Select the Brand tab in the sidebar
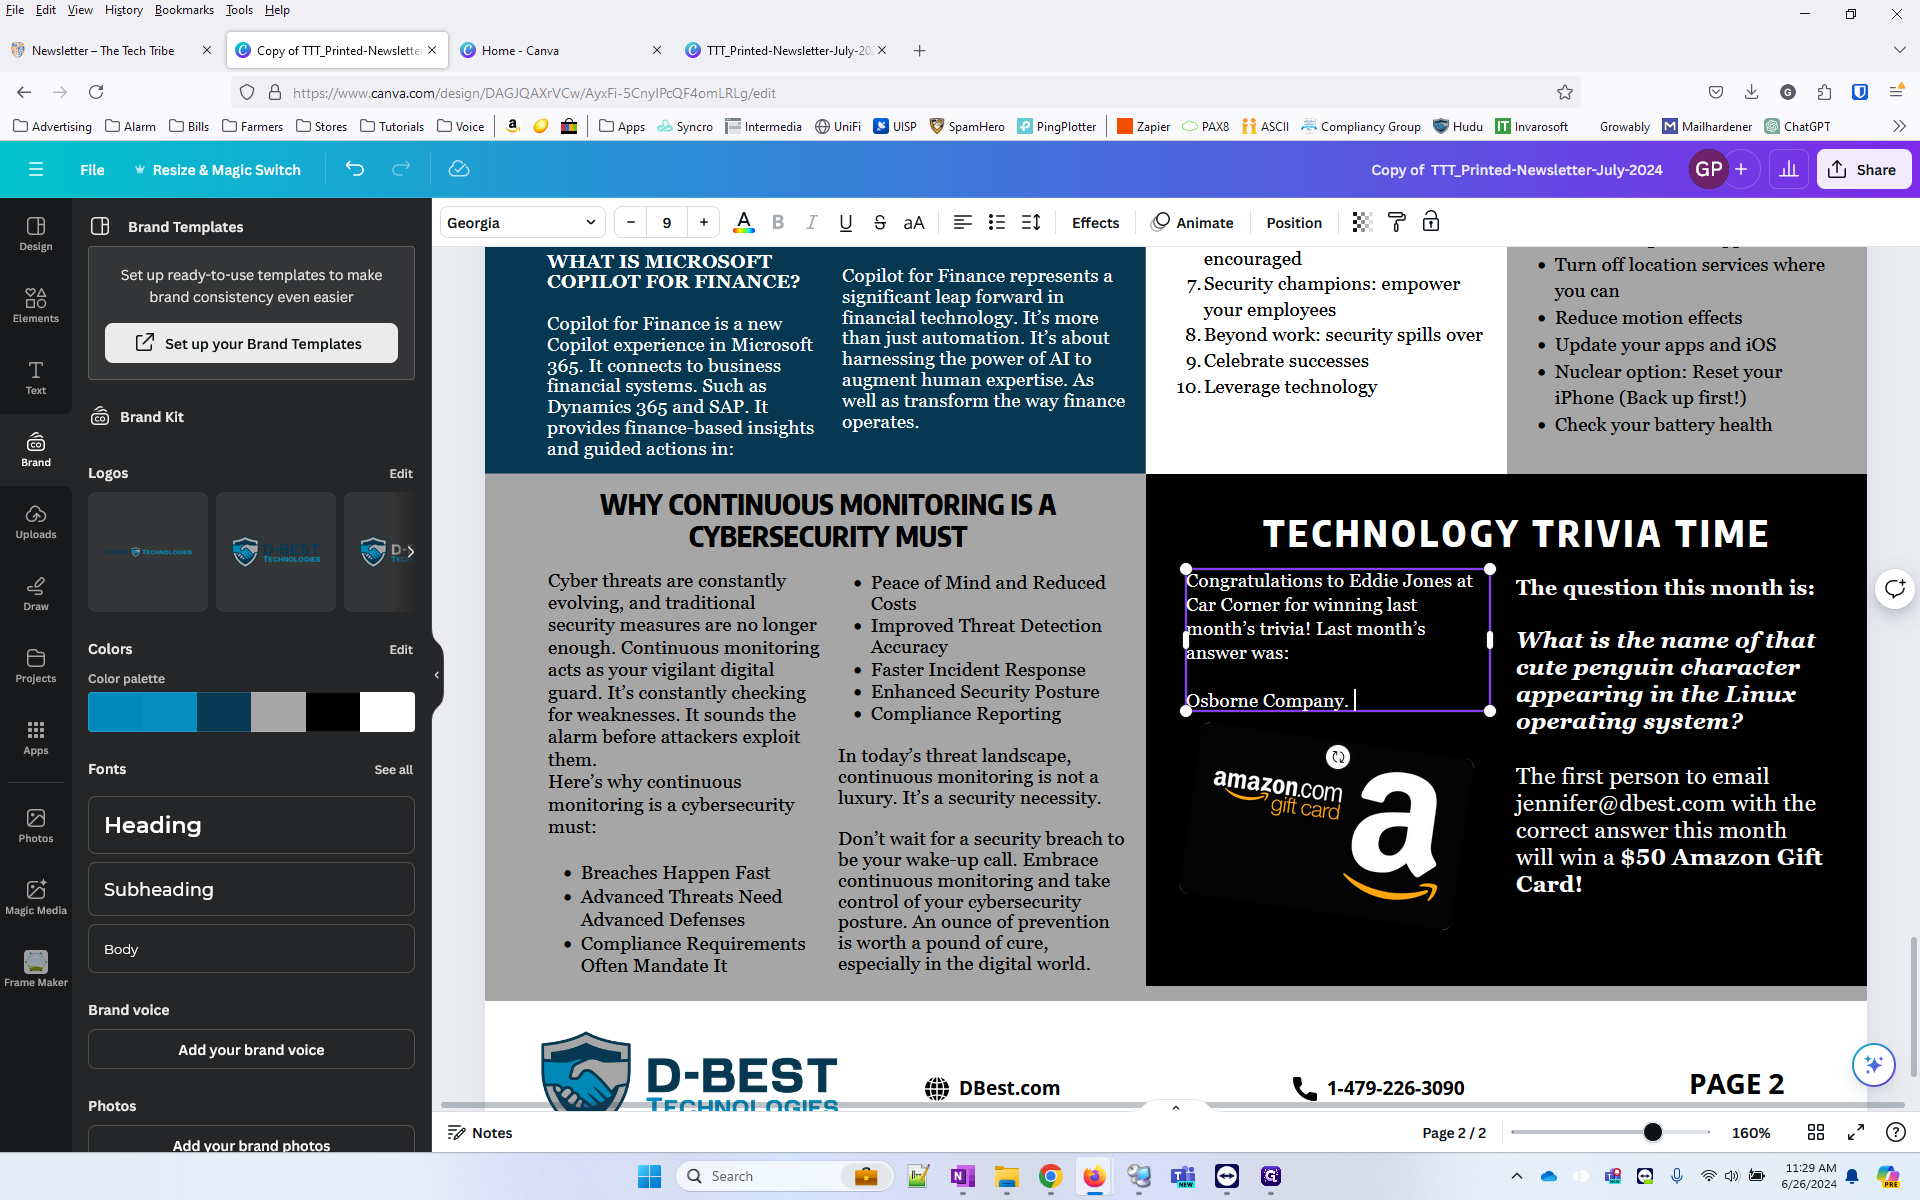 36,449
